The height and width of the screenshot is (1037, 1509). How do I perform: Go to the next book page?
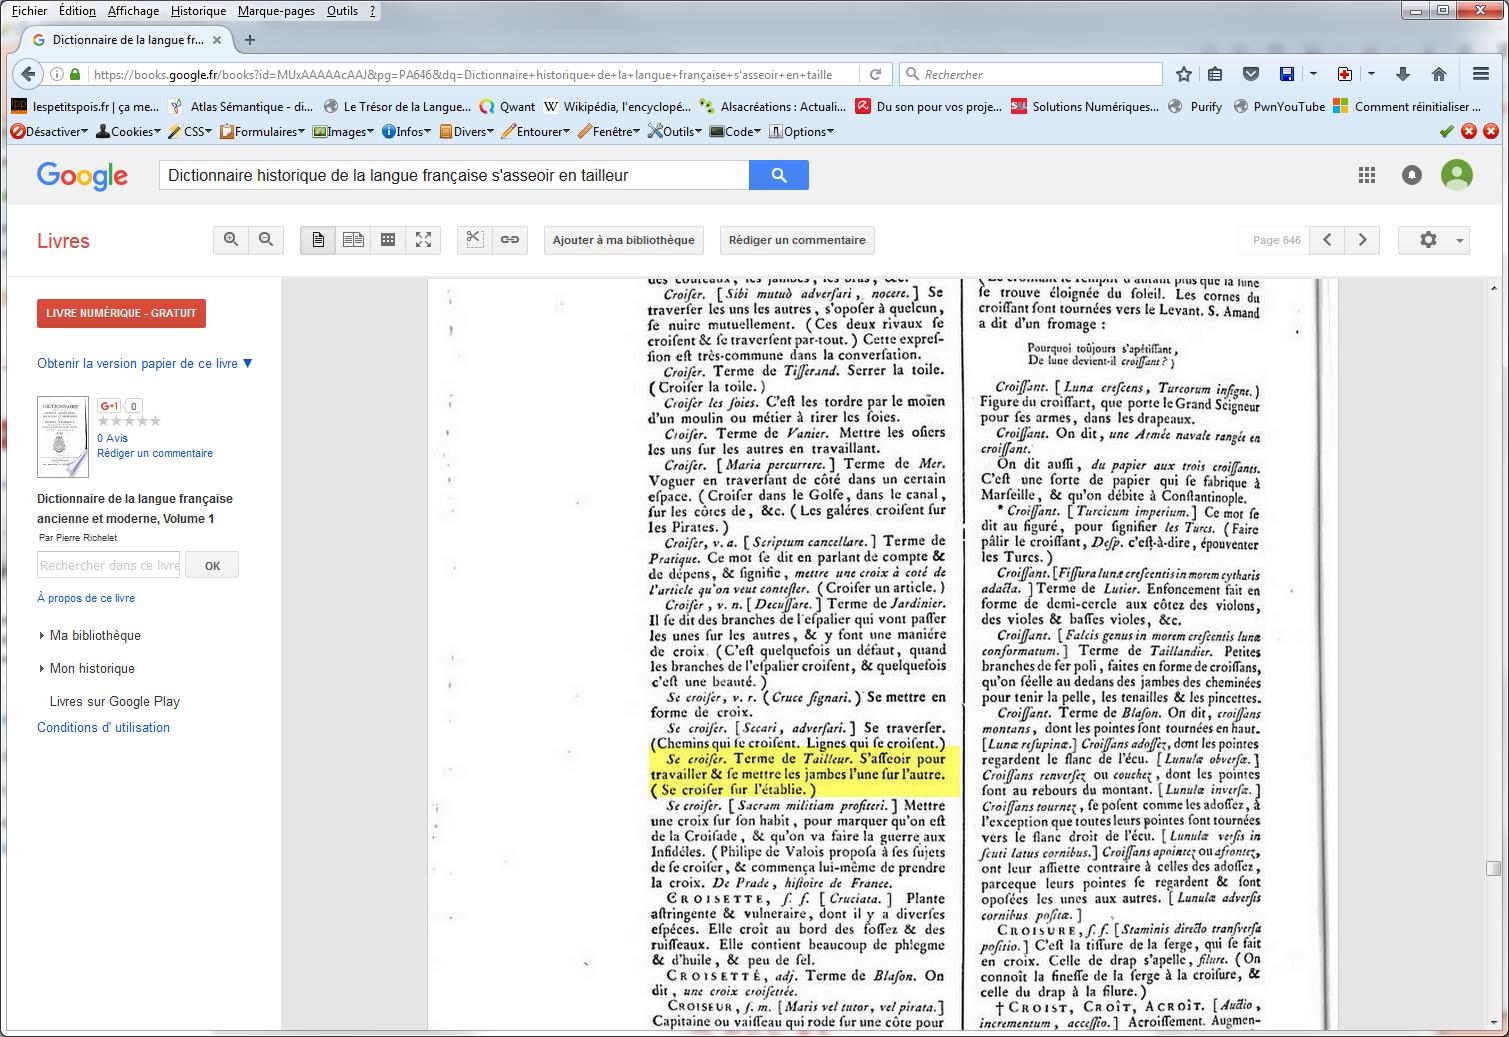point(1362,240)
